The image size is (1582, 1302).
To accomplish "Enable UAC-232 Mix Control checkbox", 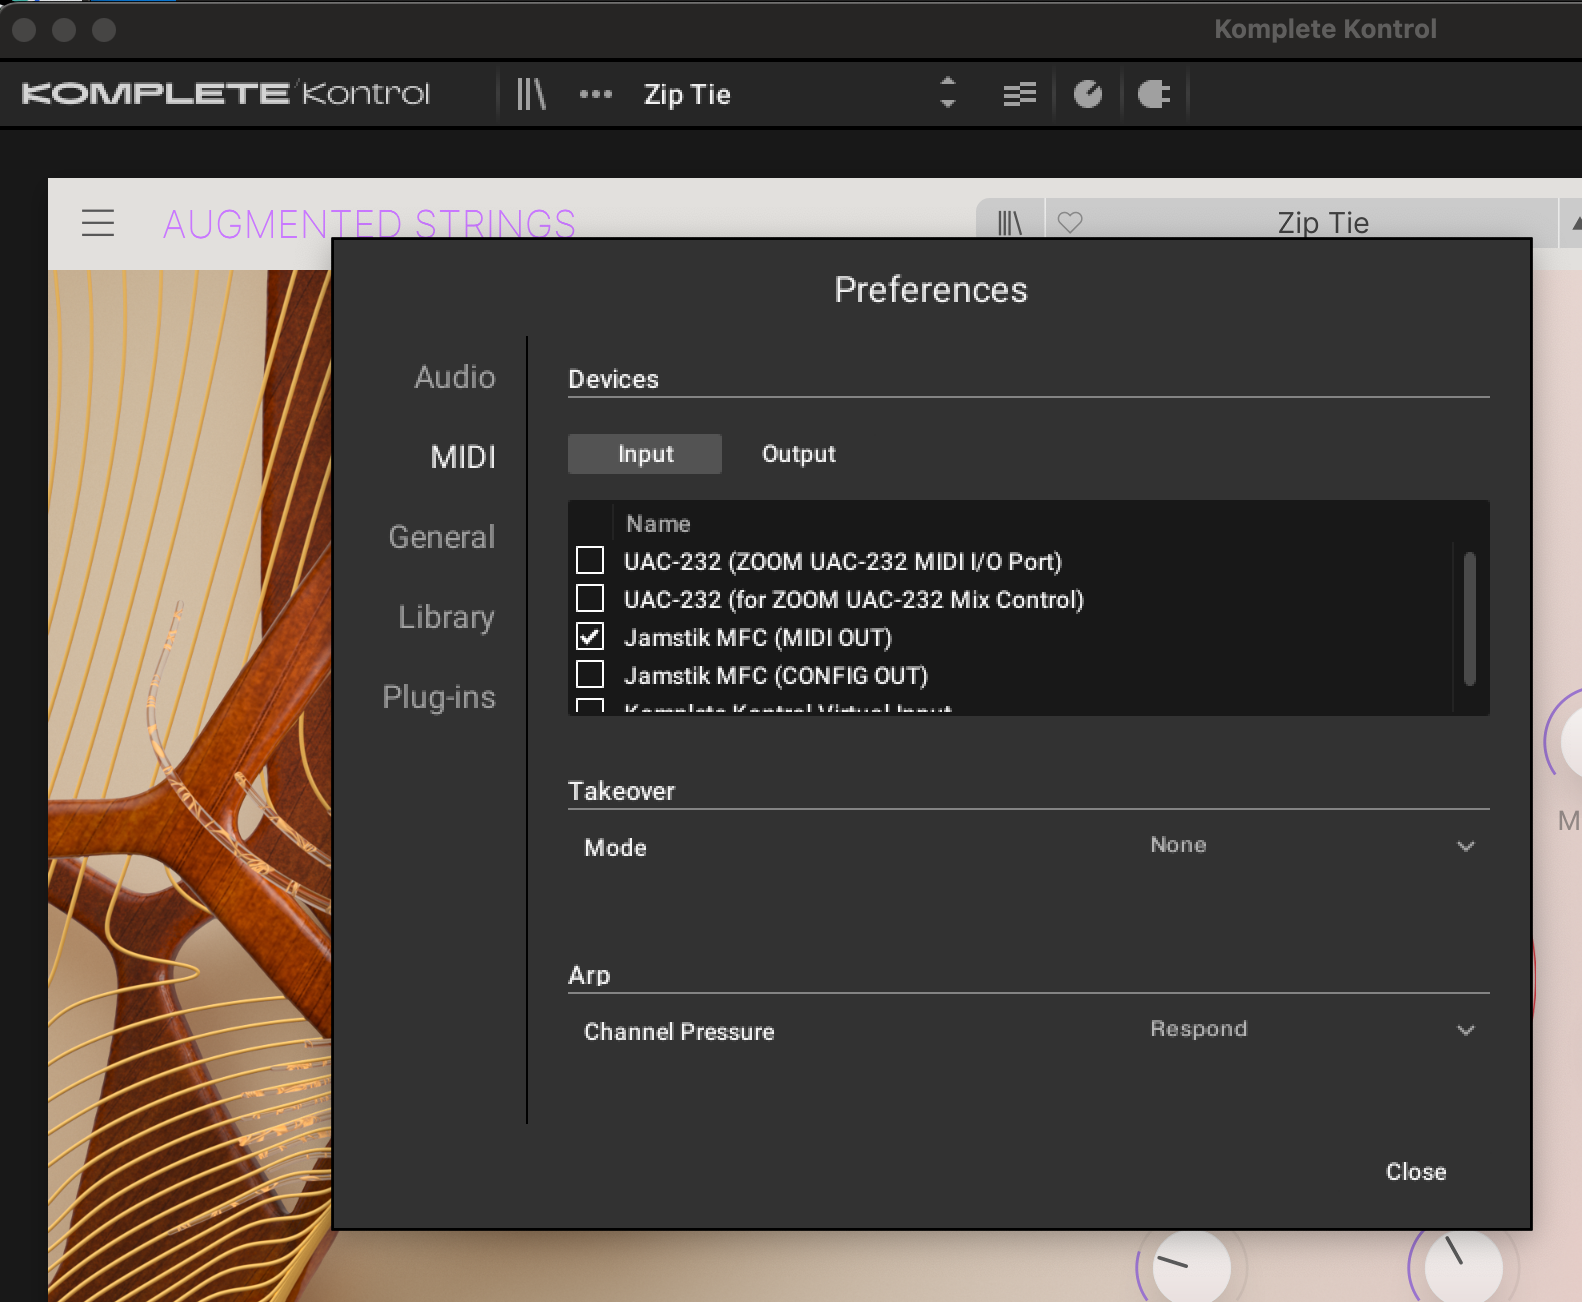I will coord(590,598).
